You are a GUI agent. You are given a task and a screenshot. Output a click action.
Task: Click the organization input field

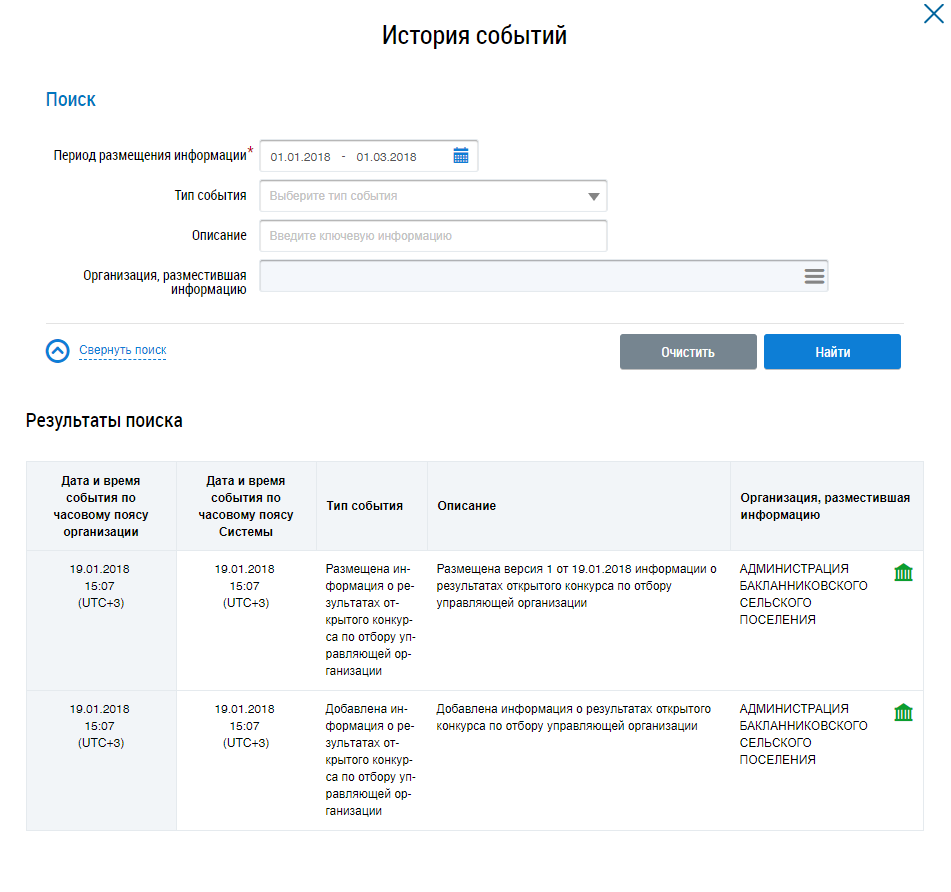click(x=530, y=276)
